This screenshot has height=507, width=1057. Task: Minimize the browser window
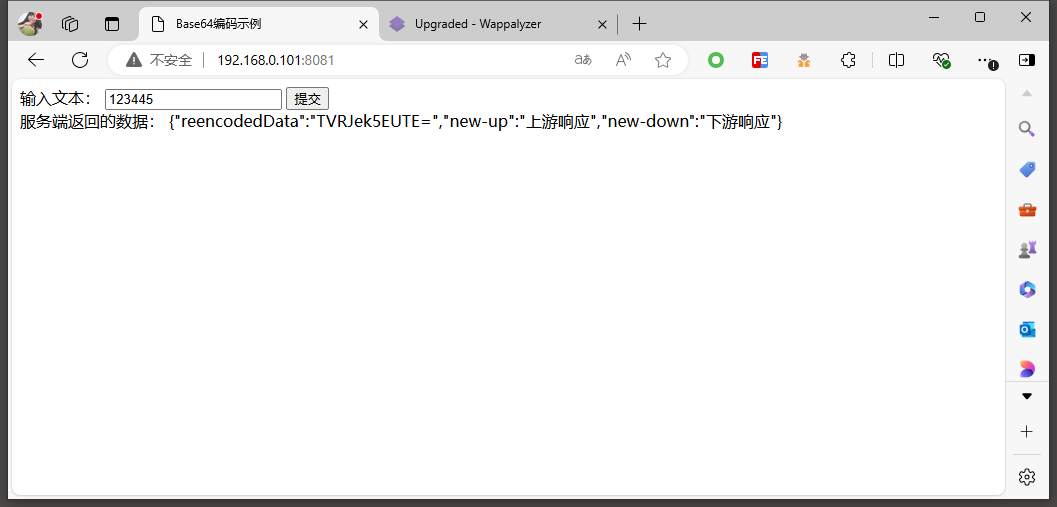(934, 18)
